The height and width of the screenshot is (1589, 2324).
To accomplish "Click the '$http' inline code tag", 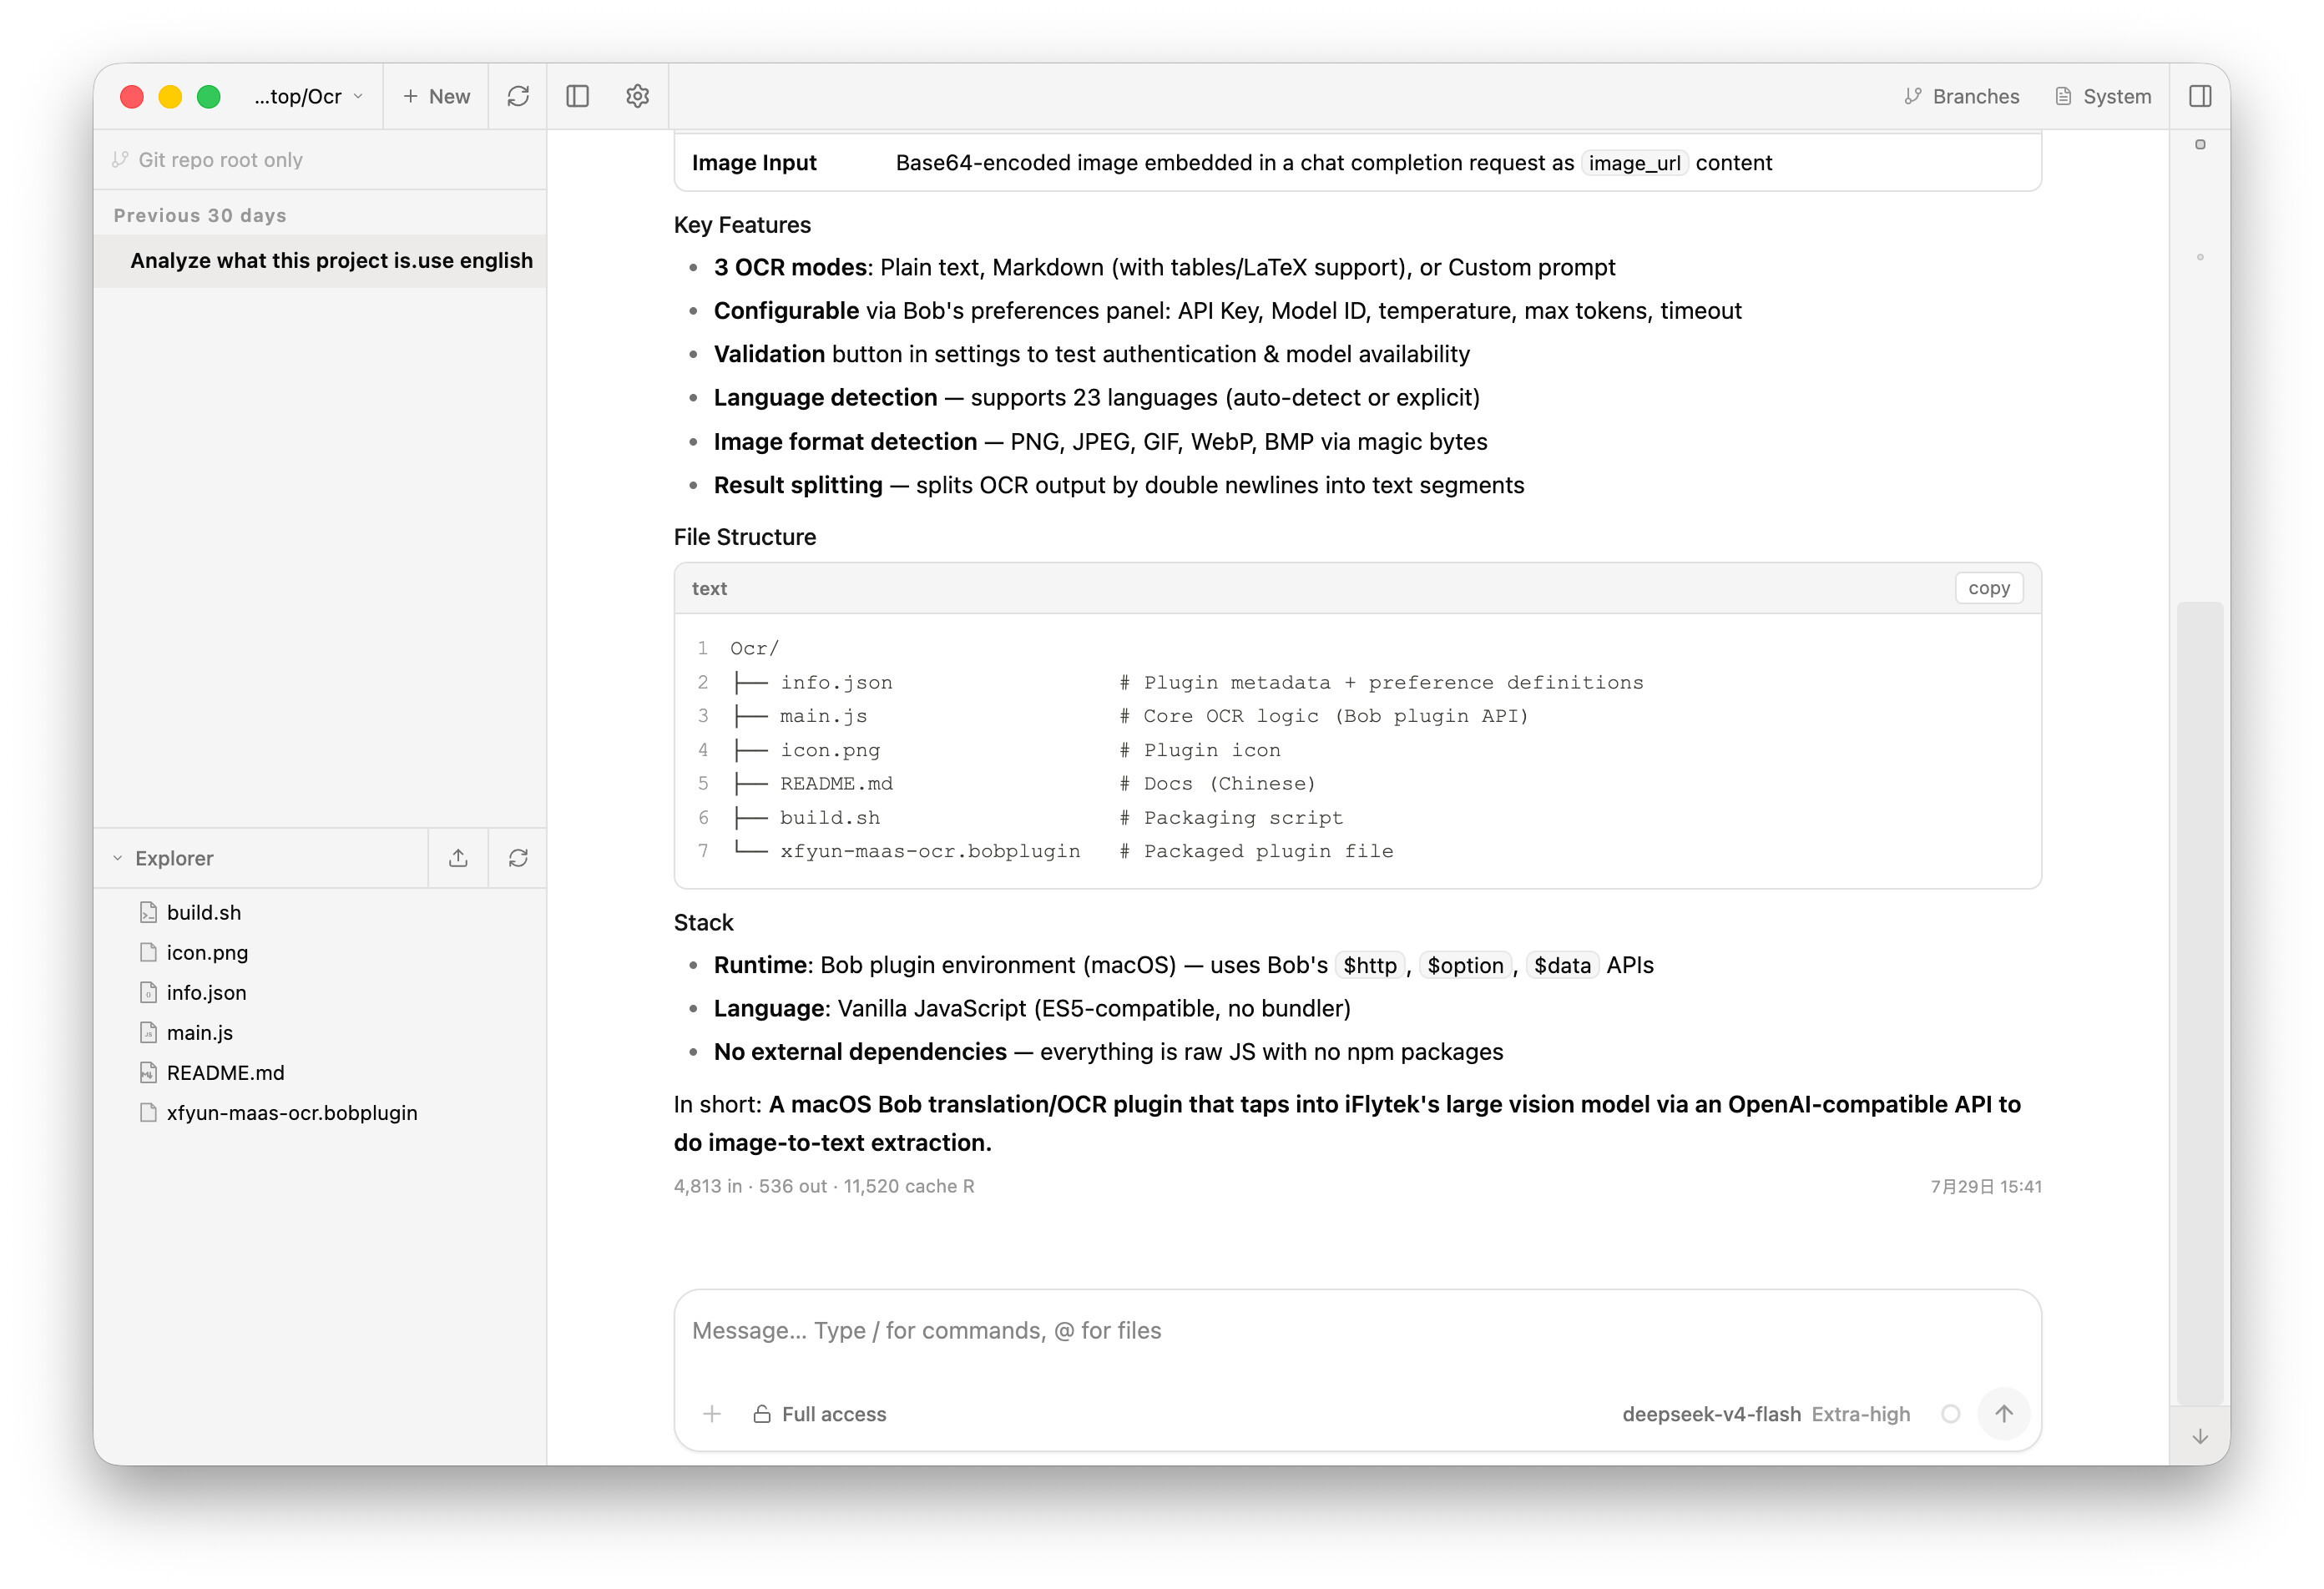I will (1370, 965).
